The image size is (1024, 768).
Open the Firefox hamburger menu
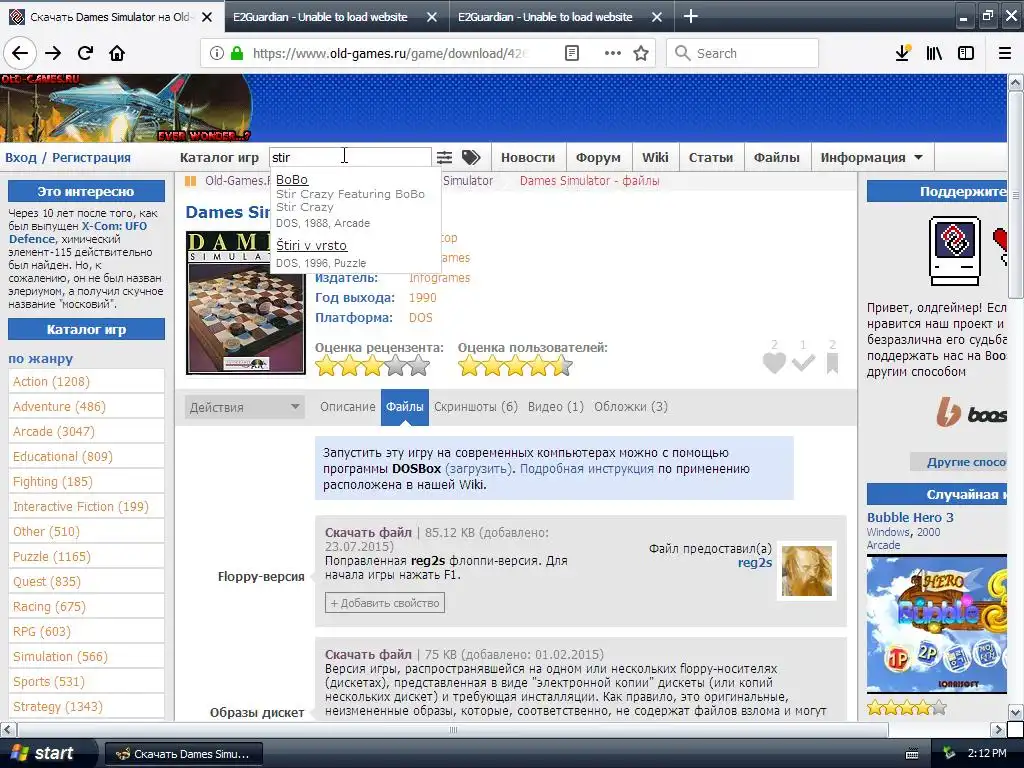(x=1005, y=53)
